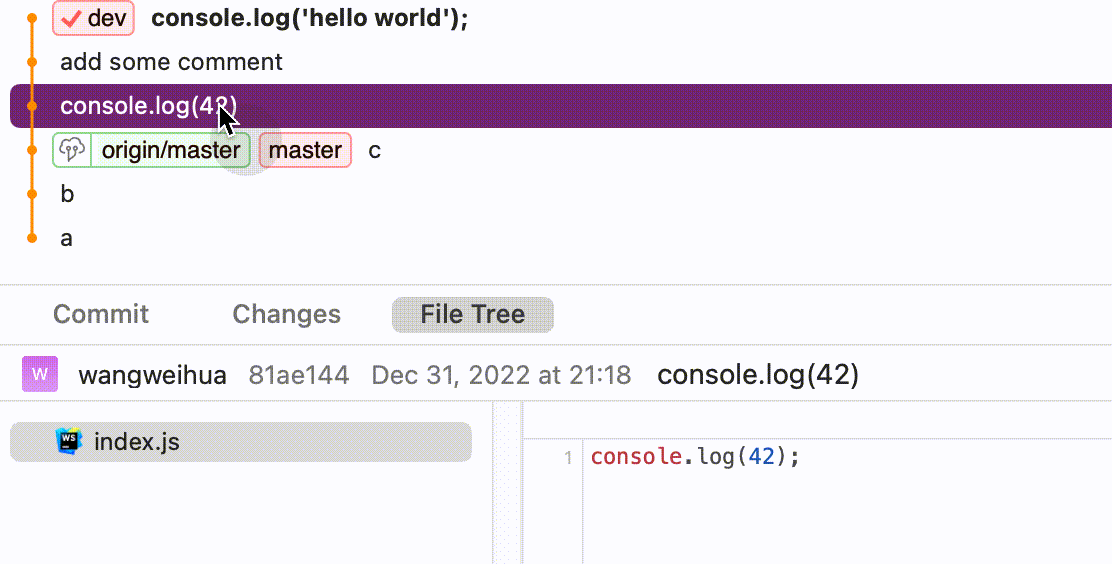Click the red checkmark on dev branch badge
The image size is (1112, 564).
coord(71,18)
